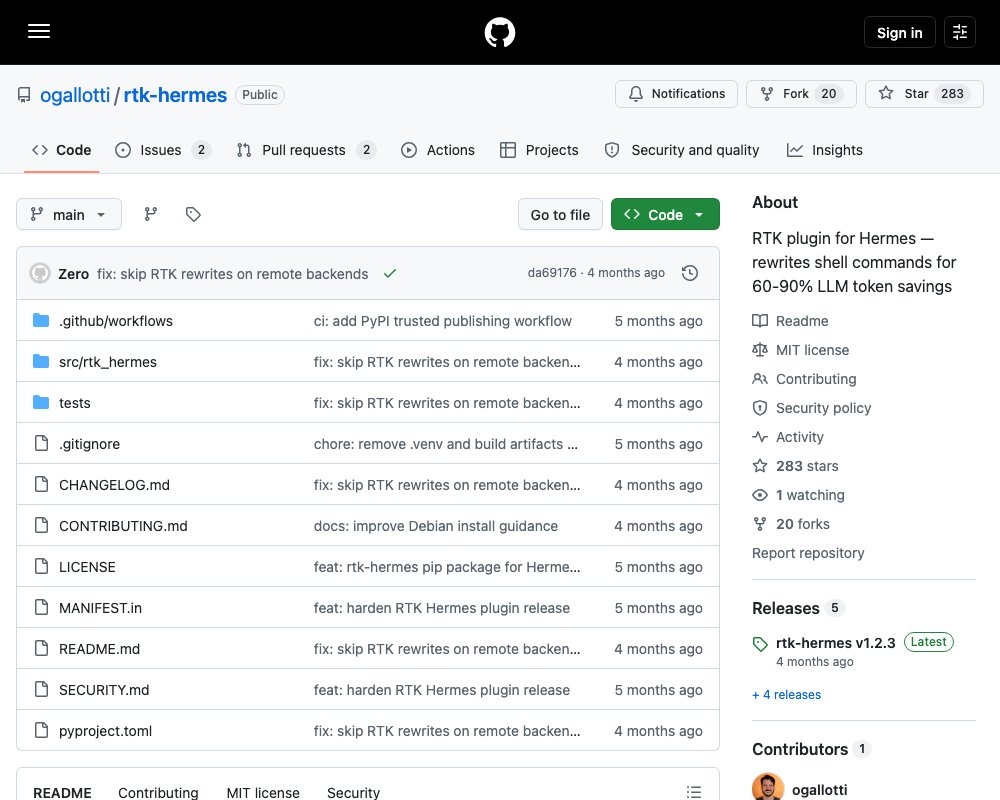Image resolution: width=1000 pixels, height=800 pixels.
Task: Open README.md file
Action: [x=99, y=649]
